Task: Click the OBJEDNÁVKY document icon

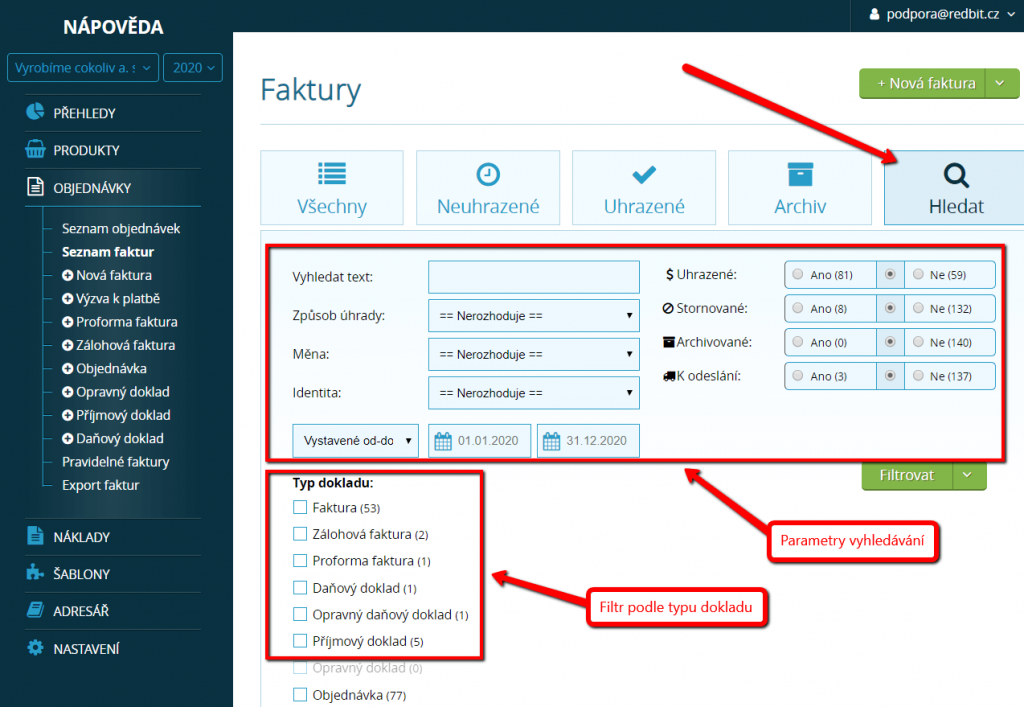Action: pyautogui.click(x=35, y=187)
